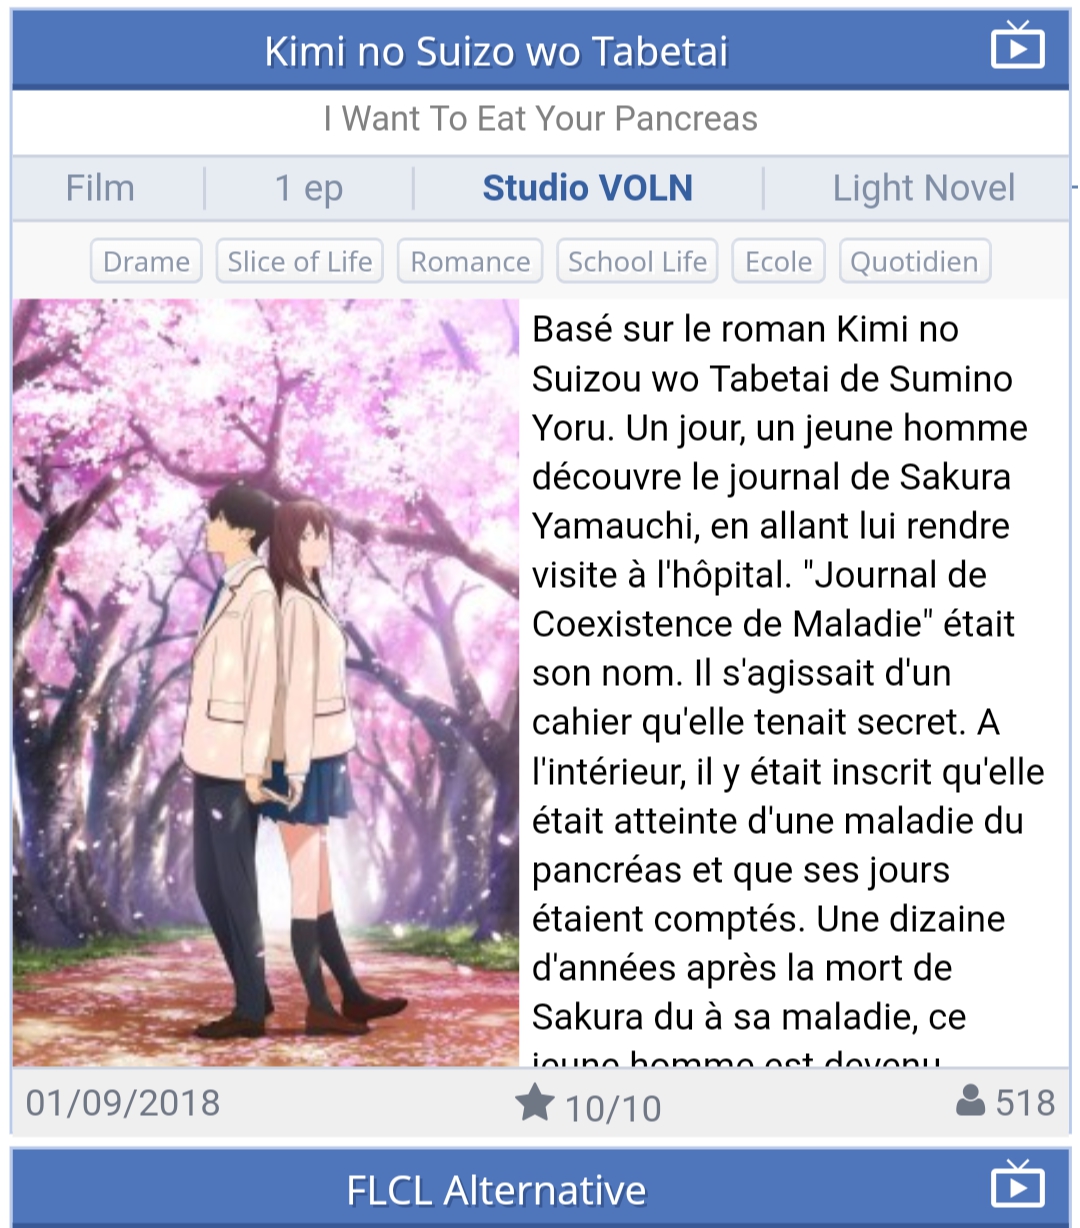Screen dimensions: 1080x1228
Task: Select the English title I Want To Eat Your Pancreas
Action: pos(540,119)
